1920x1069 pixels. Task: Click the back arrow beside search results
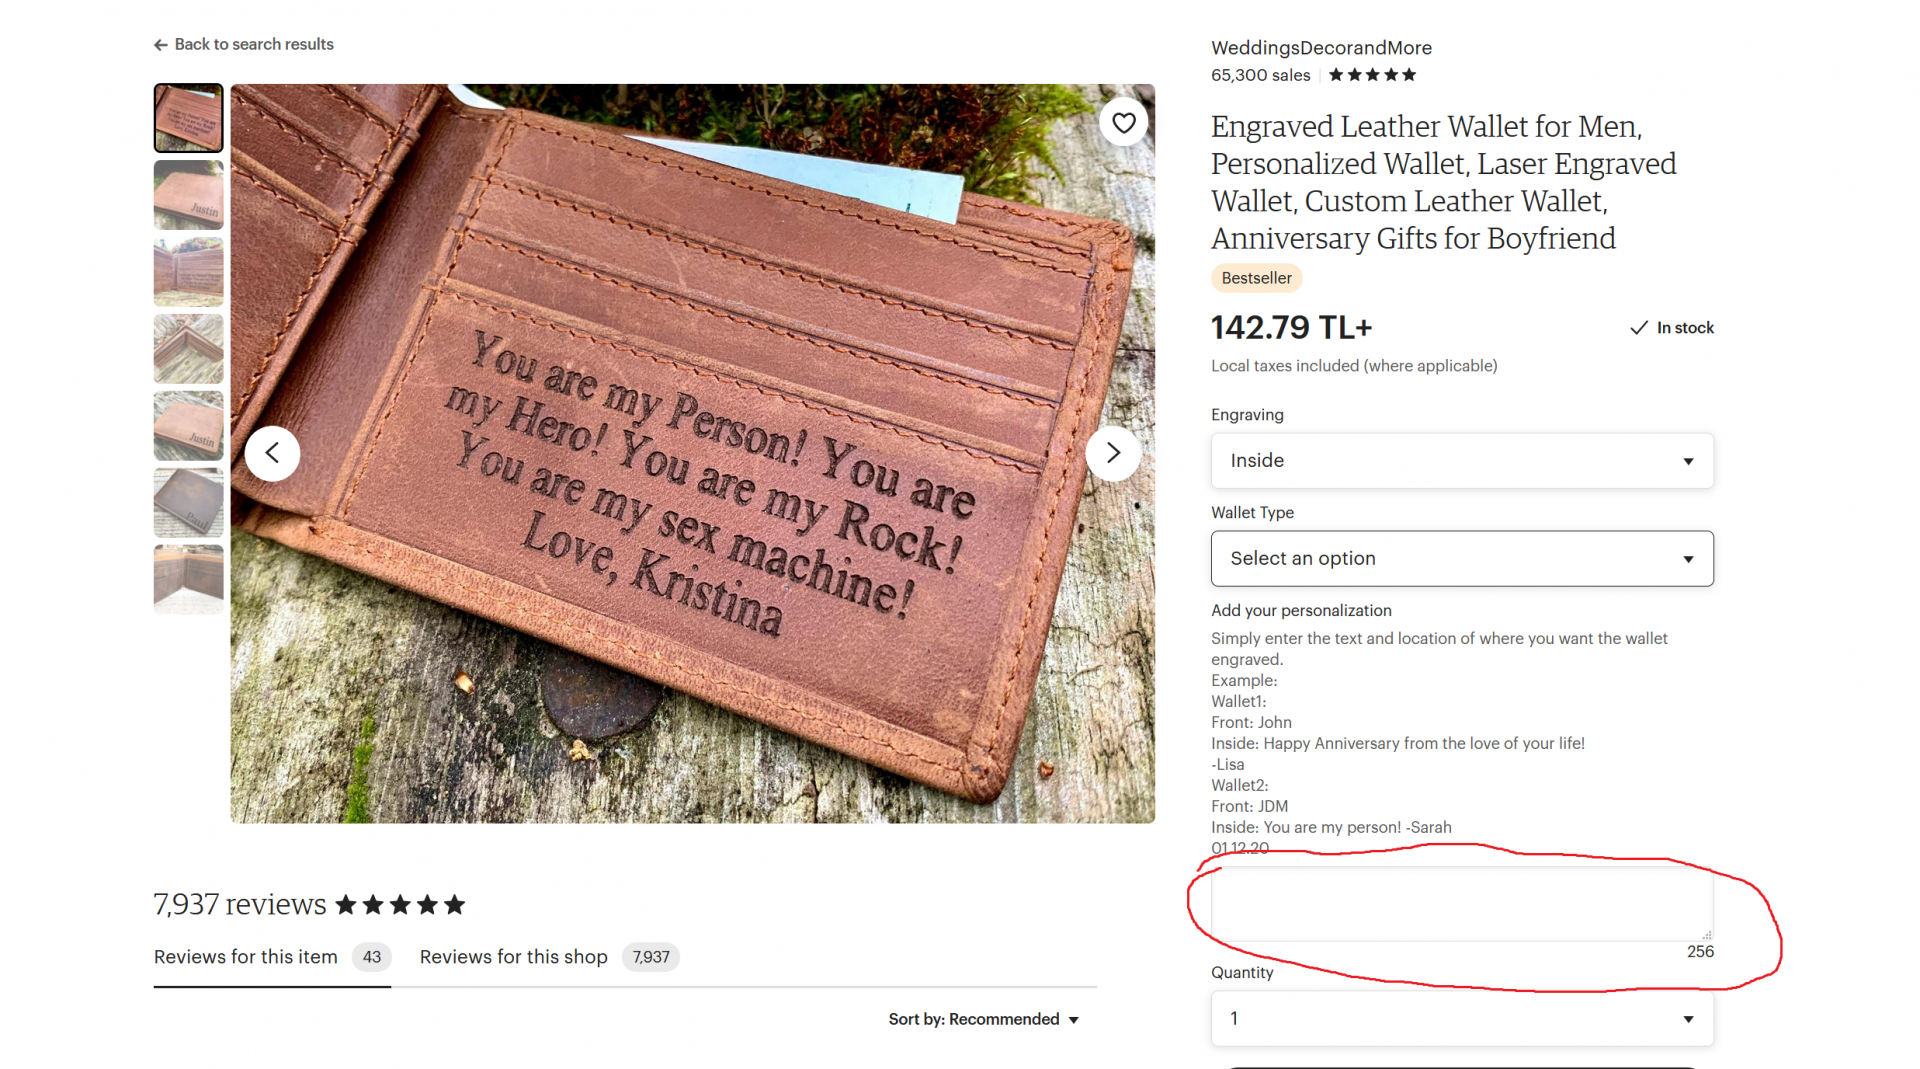pos(160,45)
